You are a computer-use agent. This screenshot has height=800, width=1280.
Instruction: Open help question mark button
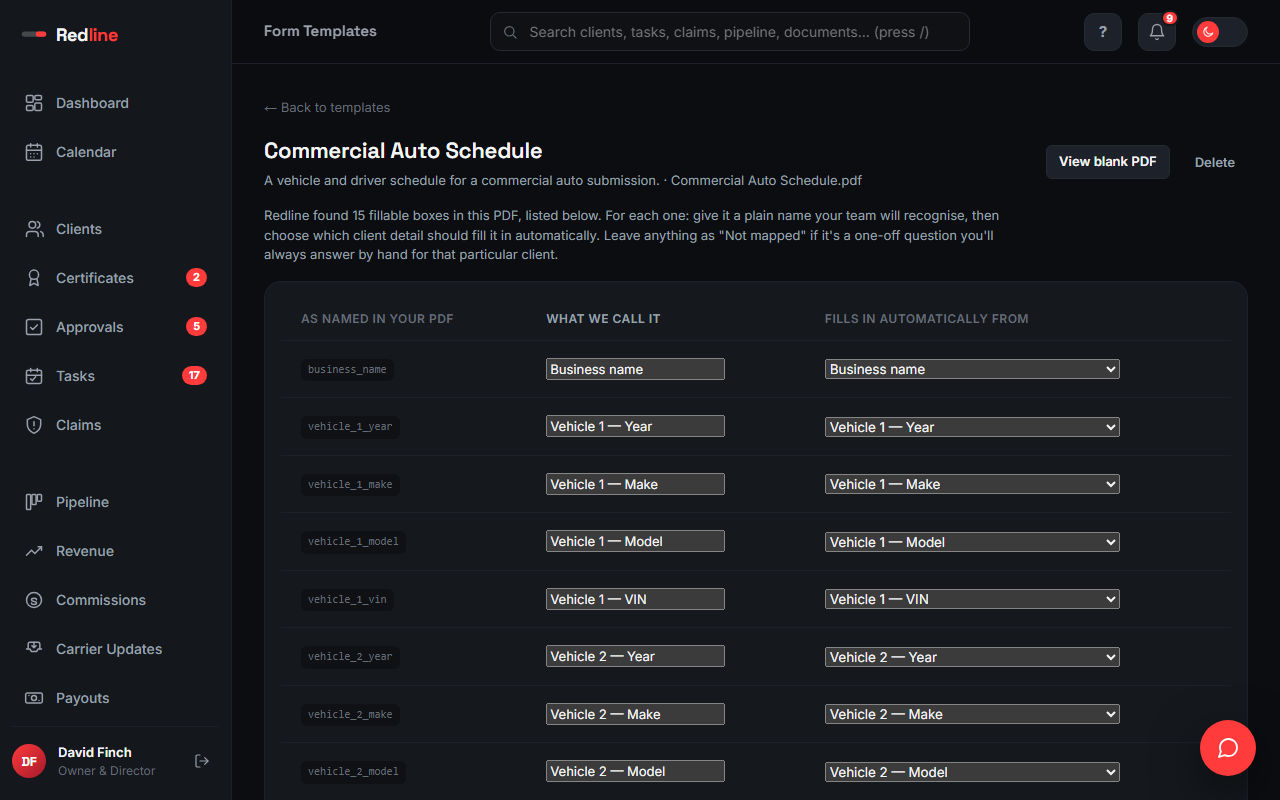click(1103, 32)
